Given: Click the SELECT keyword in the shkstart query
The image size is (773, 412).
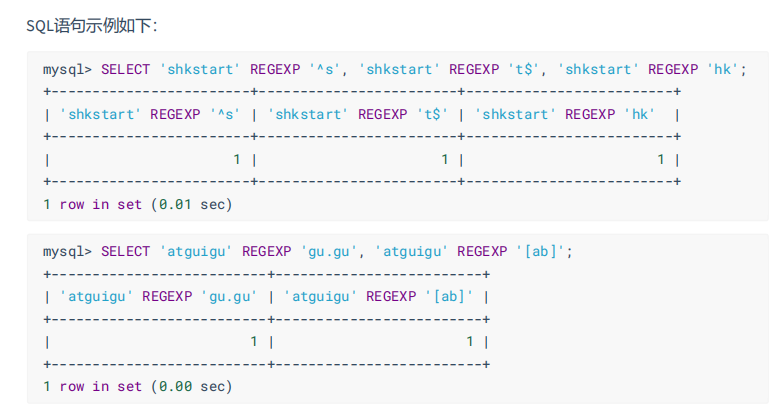Looking at the screenshot, I should click(126, 69).
